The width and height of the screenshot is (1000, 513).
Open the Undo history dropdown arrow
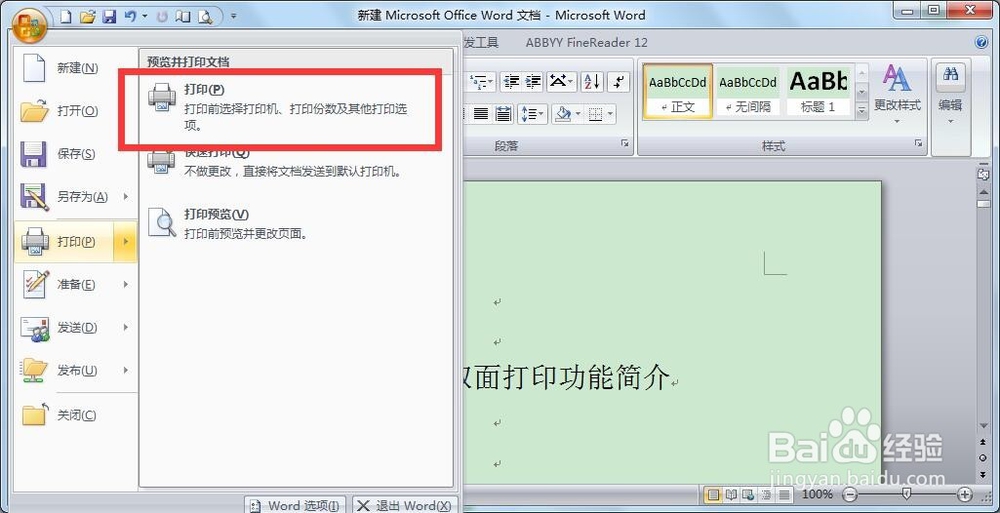(x=145, y=16)
